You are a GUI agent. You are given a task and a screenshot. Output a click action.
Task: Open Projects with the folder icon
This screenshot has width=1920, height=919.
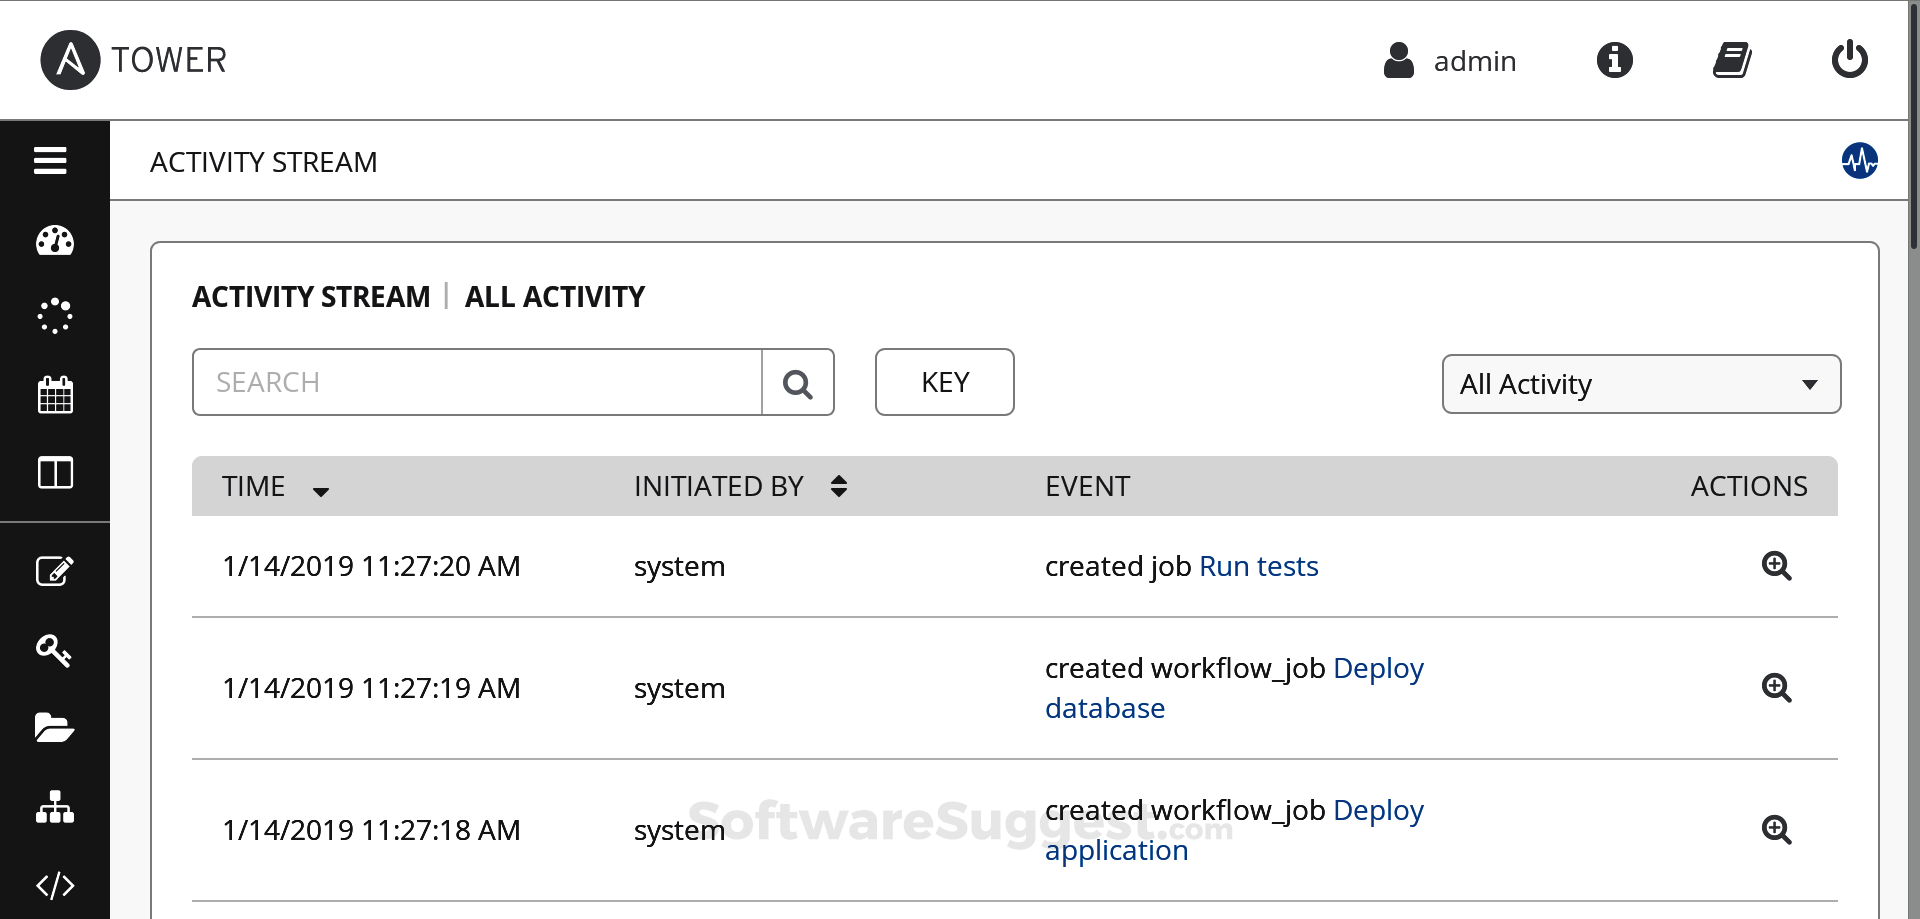[55, 728]
